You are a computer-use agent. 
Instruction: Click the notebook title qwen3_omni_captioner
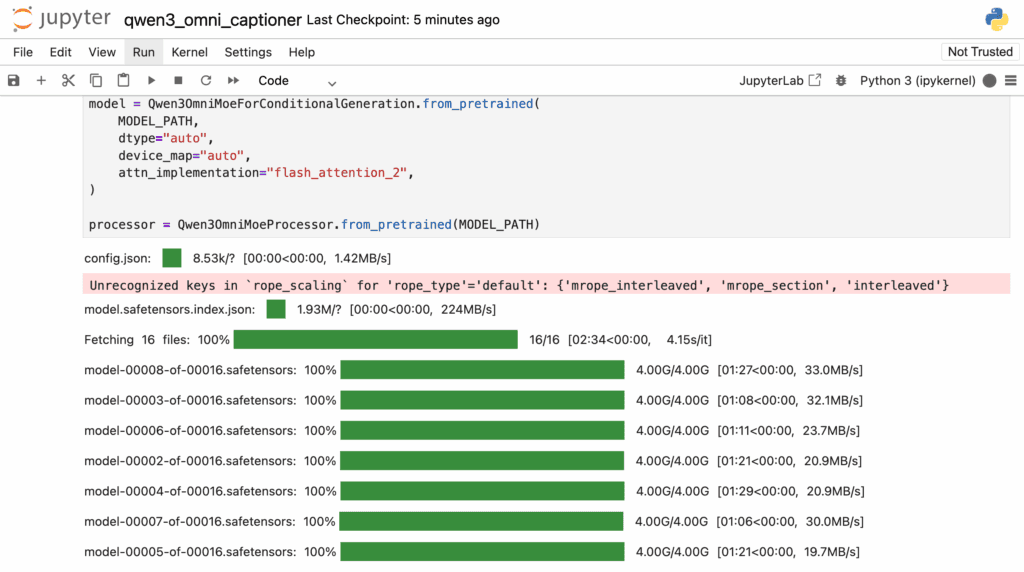pos(212,20)
